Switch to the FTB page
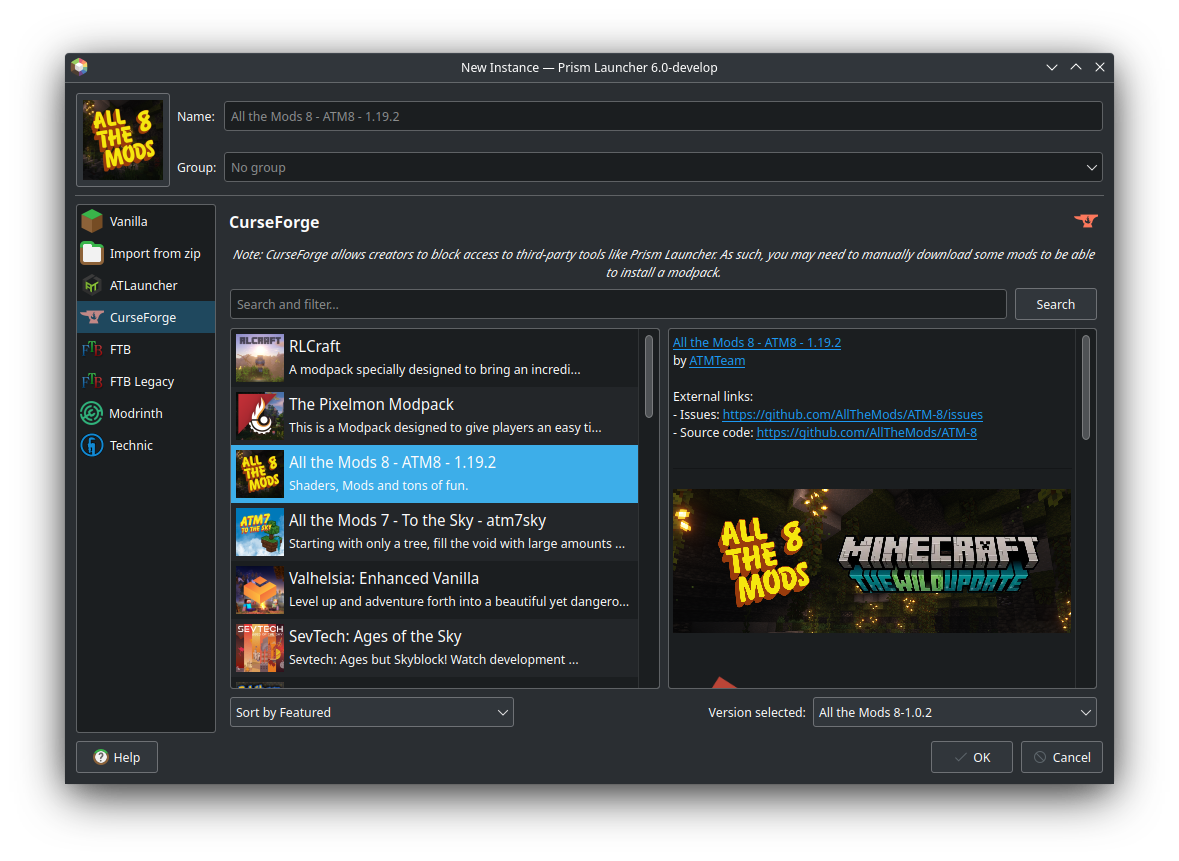 146,349
